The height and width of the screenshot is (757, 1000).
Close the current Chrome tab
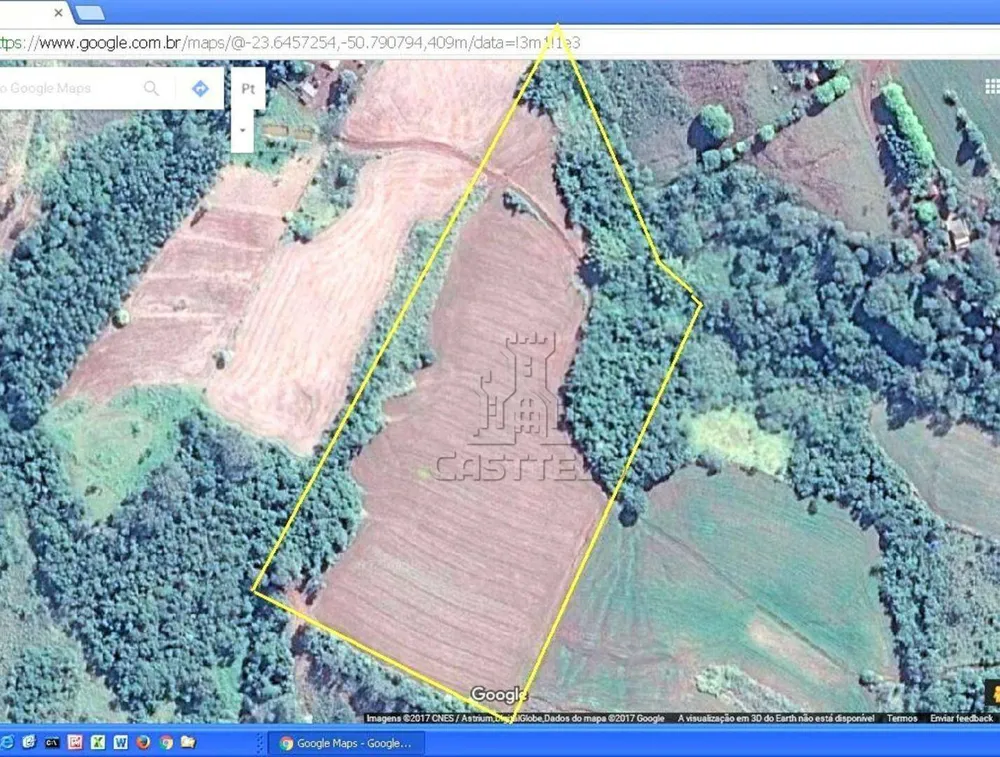click(x=58, y=12)
